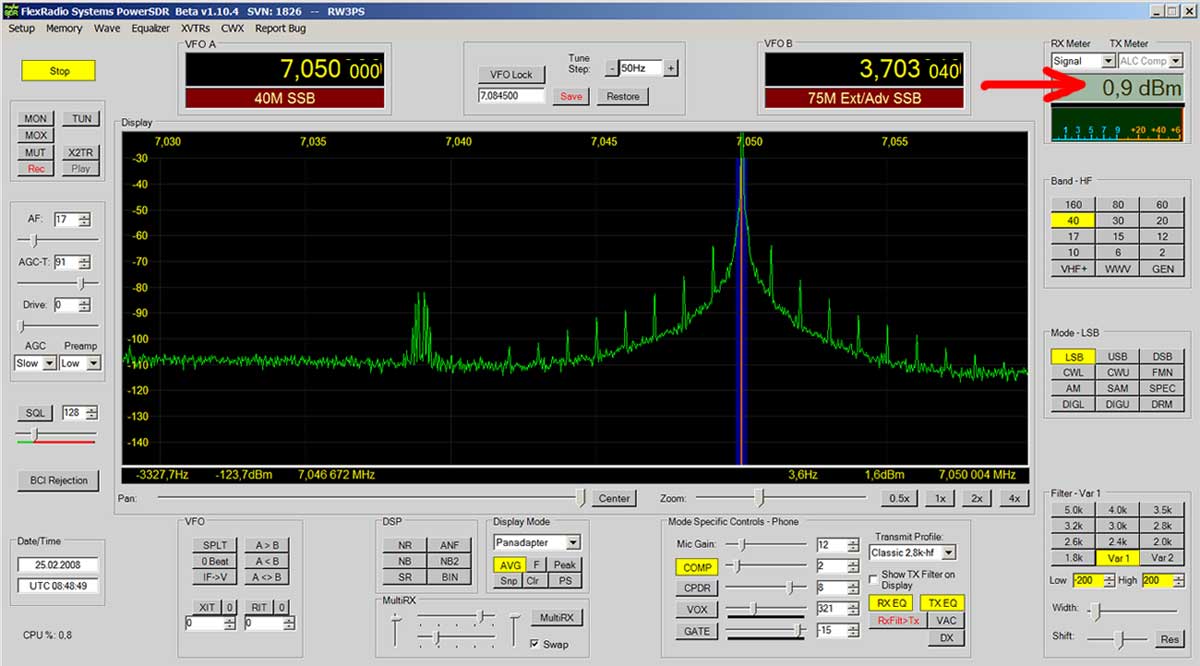Click the saved frequency field 7,084500

pyautogui.click(x=511, y=96)
